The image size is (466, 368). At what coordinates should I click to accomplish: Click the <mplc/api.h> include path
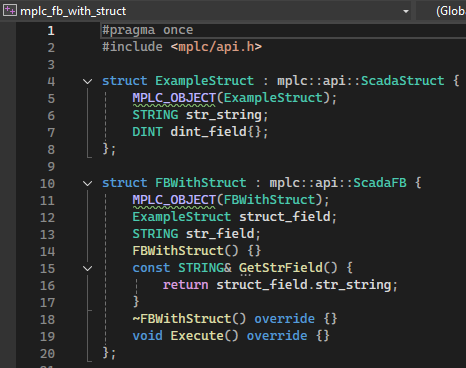click(x=216, y=47)
